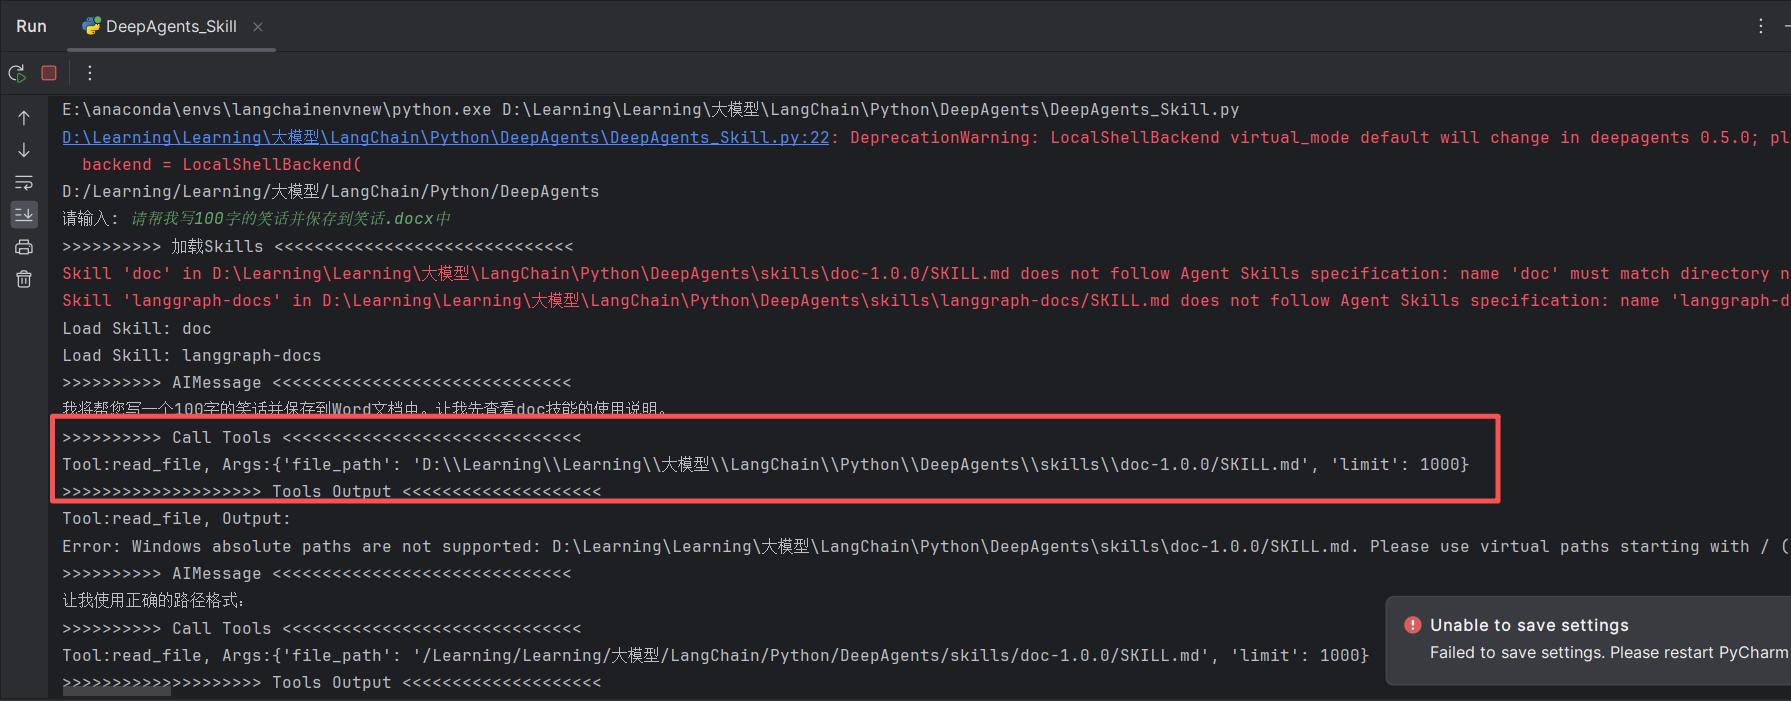Open more actions next to the Stop button

pyautogui.click(x=90, y=73)
